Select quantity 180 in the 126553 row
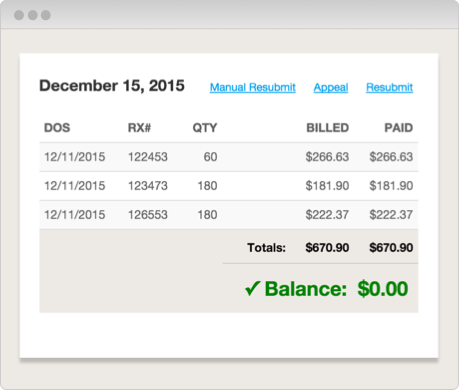 coord(207,215)
